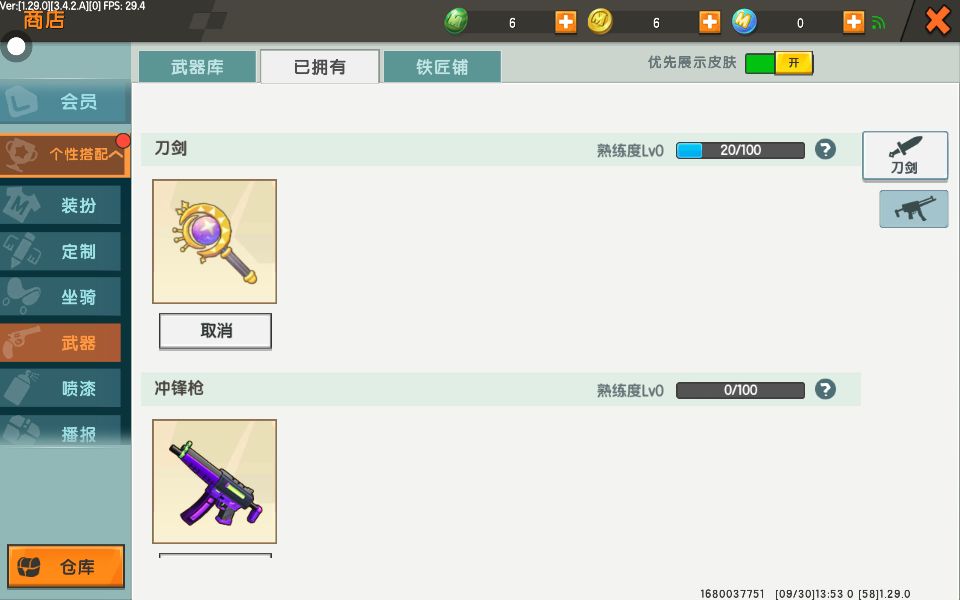
Task: Click the 取消 button under the wand
Action: click(215, 331)
